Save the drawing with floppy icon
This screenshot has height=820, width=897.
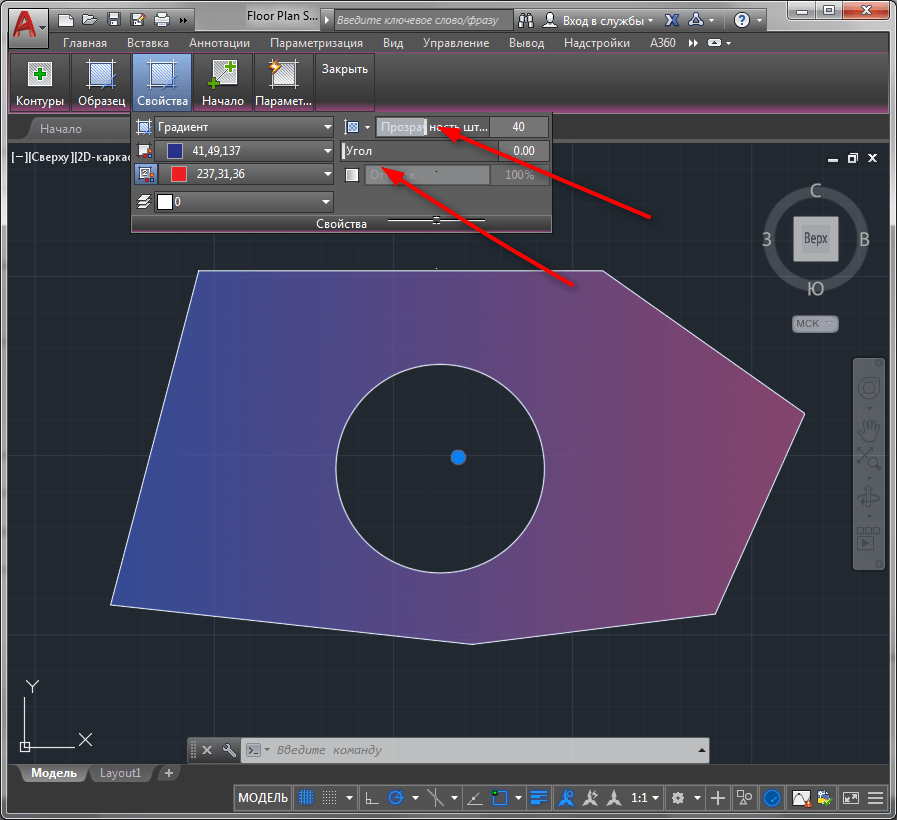tap(114, 20)
